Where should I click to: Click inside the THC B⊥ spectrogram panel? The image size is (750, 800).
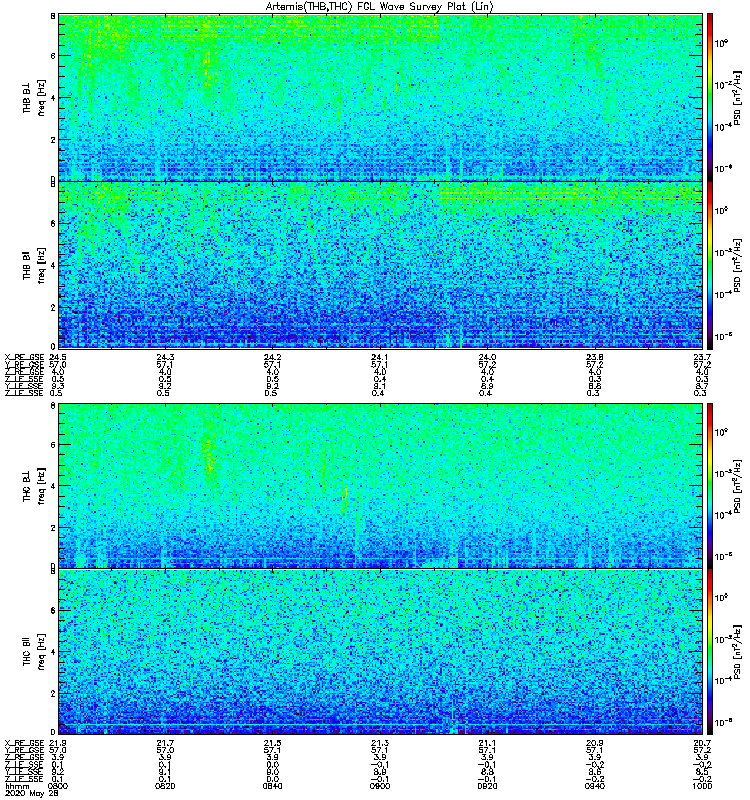point(380,486)
